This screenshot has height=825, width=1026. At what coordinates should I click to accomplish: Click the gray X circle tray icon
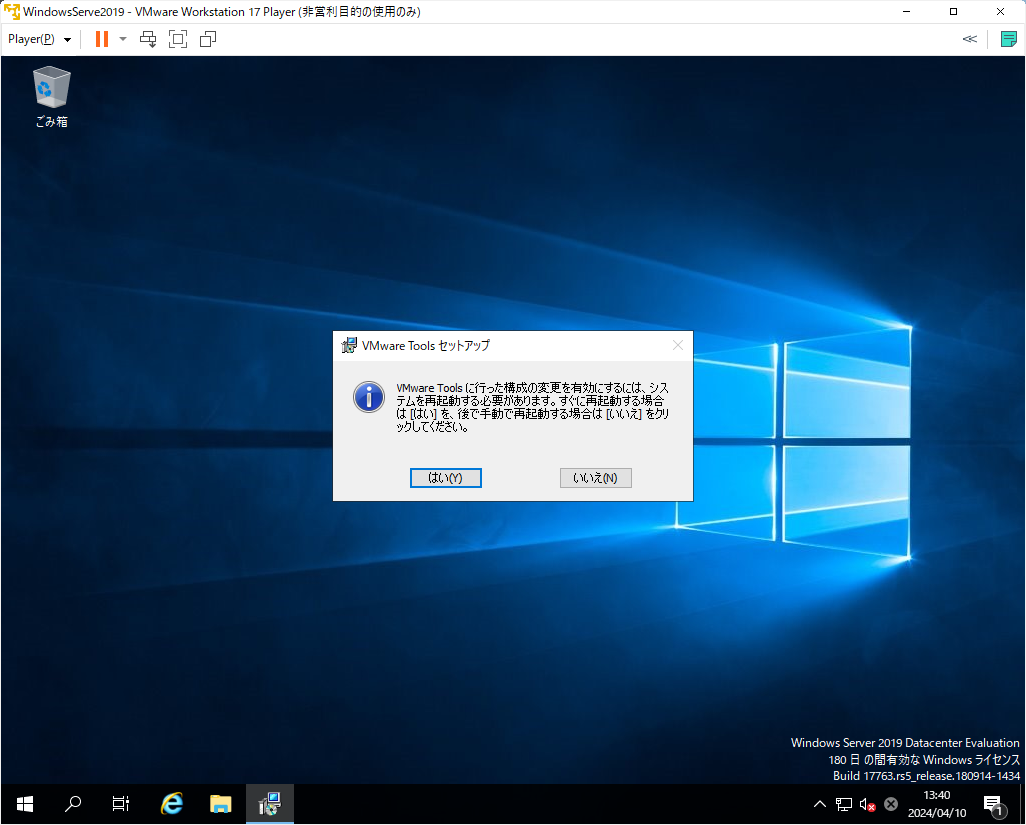pyautogui.click(x=891, y=804)
